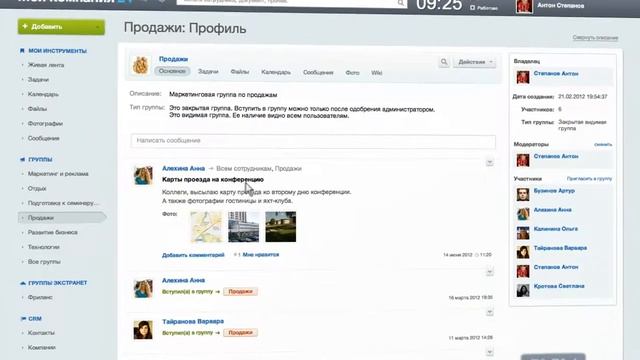Image resolution: width=640 pixels, height=360 pixels.
Task: Open Файлы in the sidebar
Action: click(37, 109)
